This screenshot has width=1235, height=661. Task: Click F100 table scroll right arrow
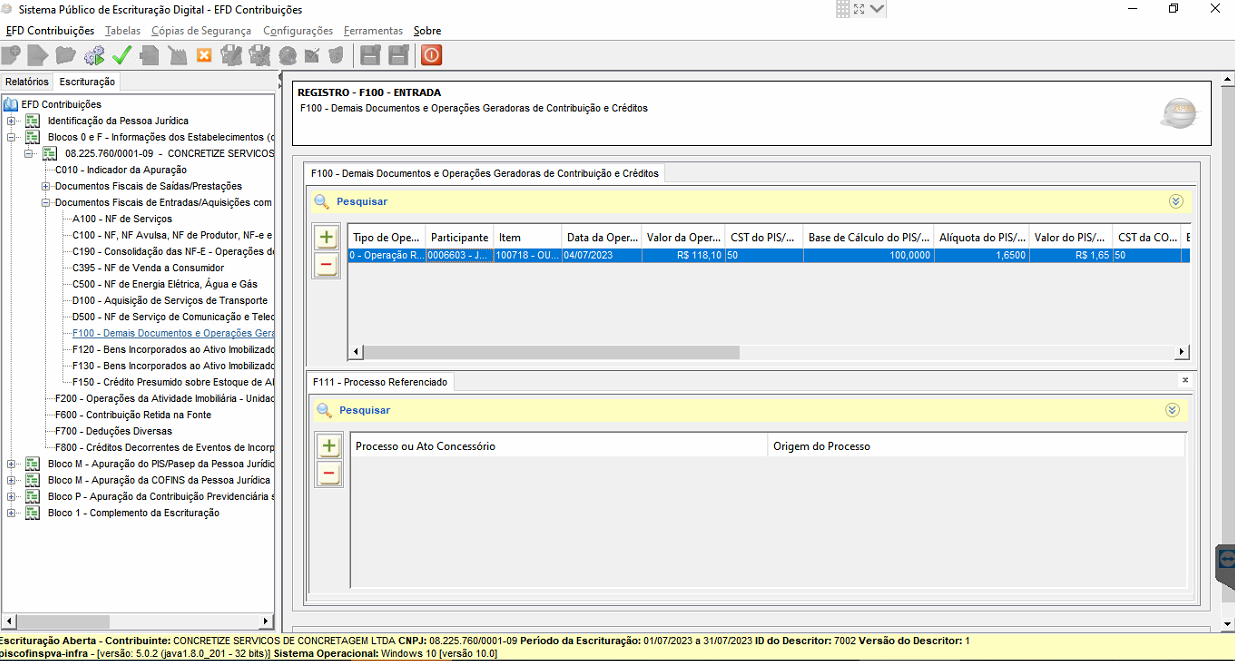click(x=1182, y=352)
